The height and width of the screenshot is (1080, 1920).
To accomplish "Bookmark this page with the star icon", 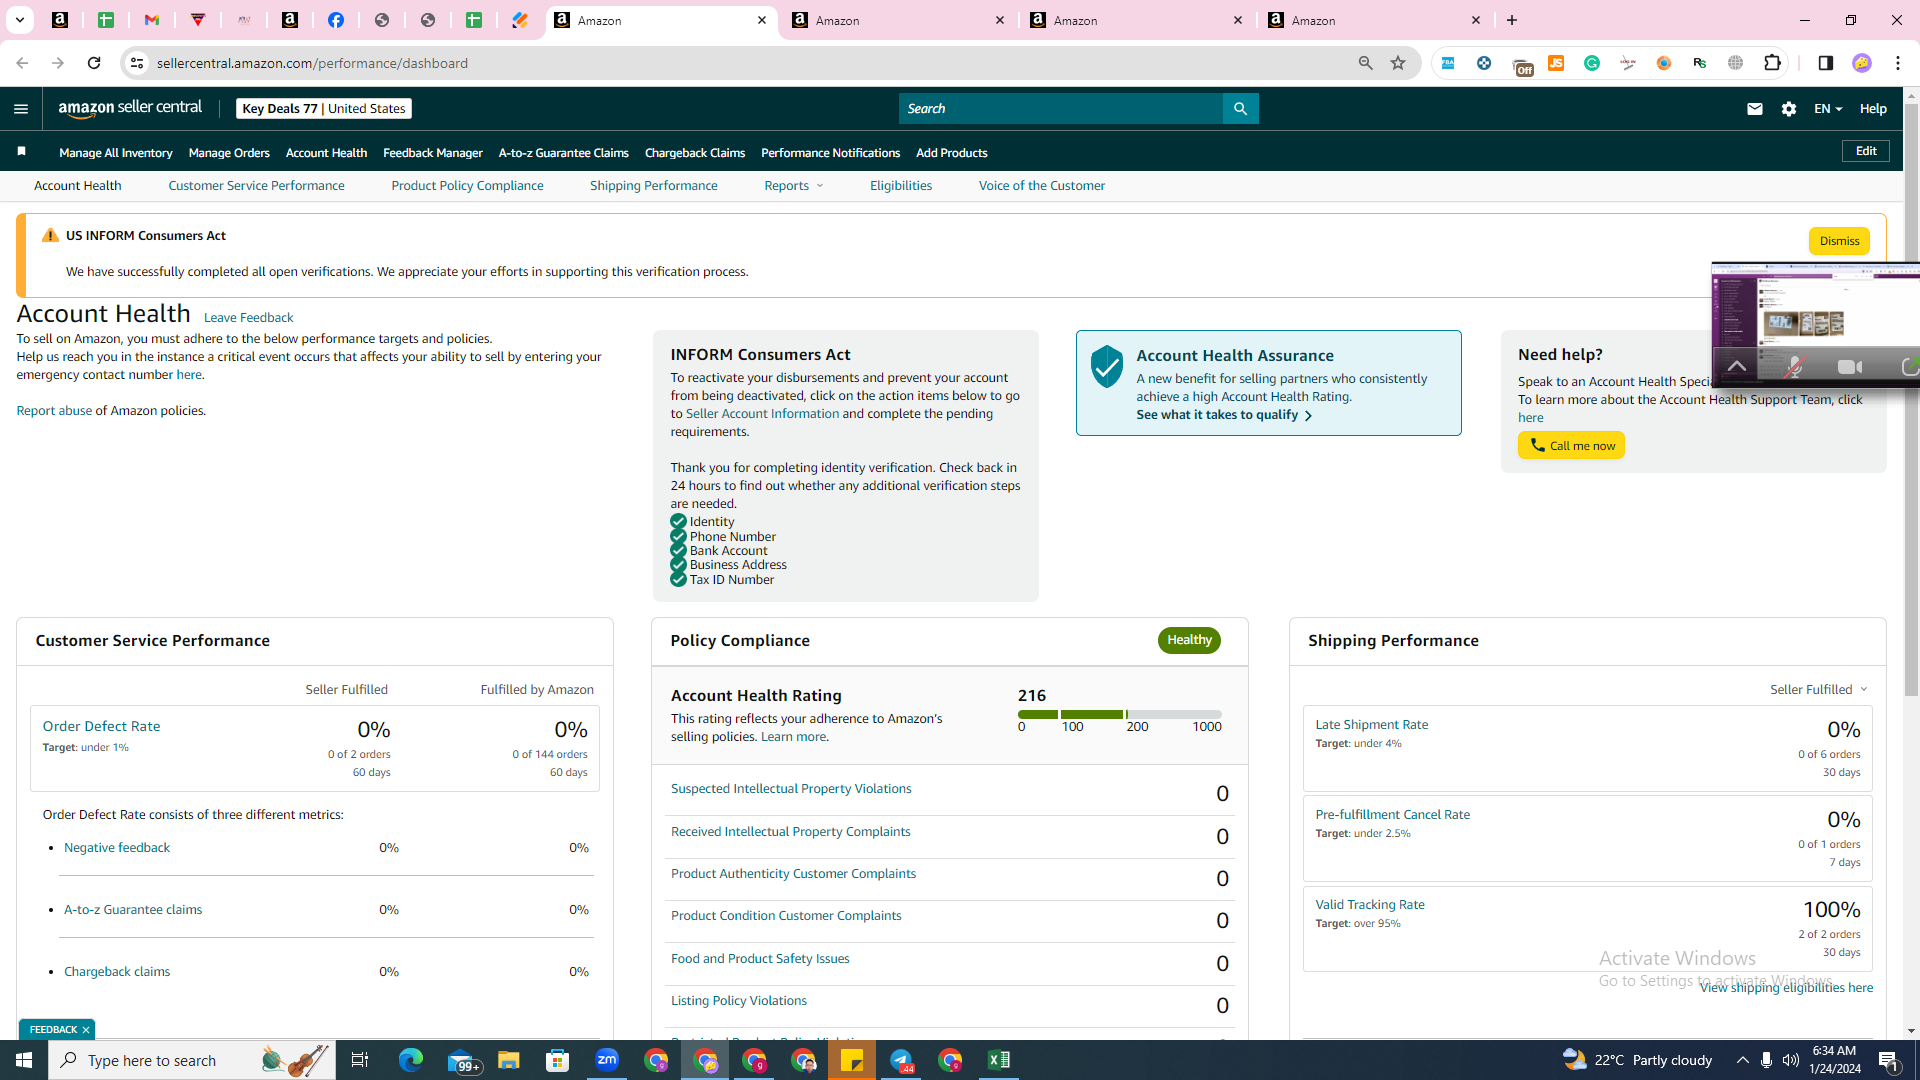I will [1398, 63].
